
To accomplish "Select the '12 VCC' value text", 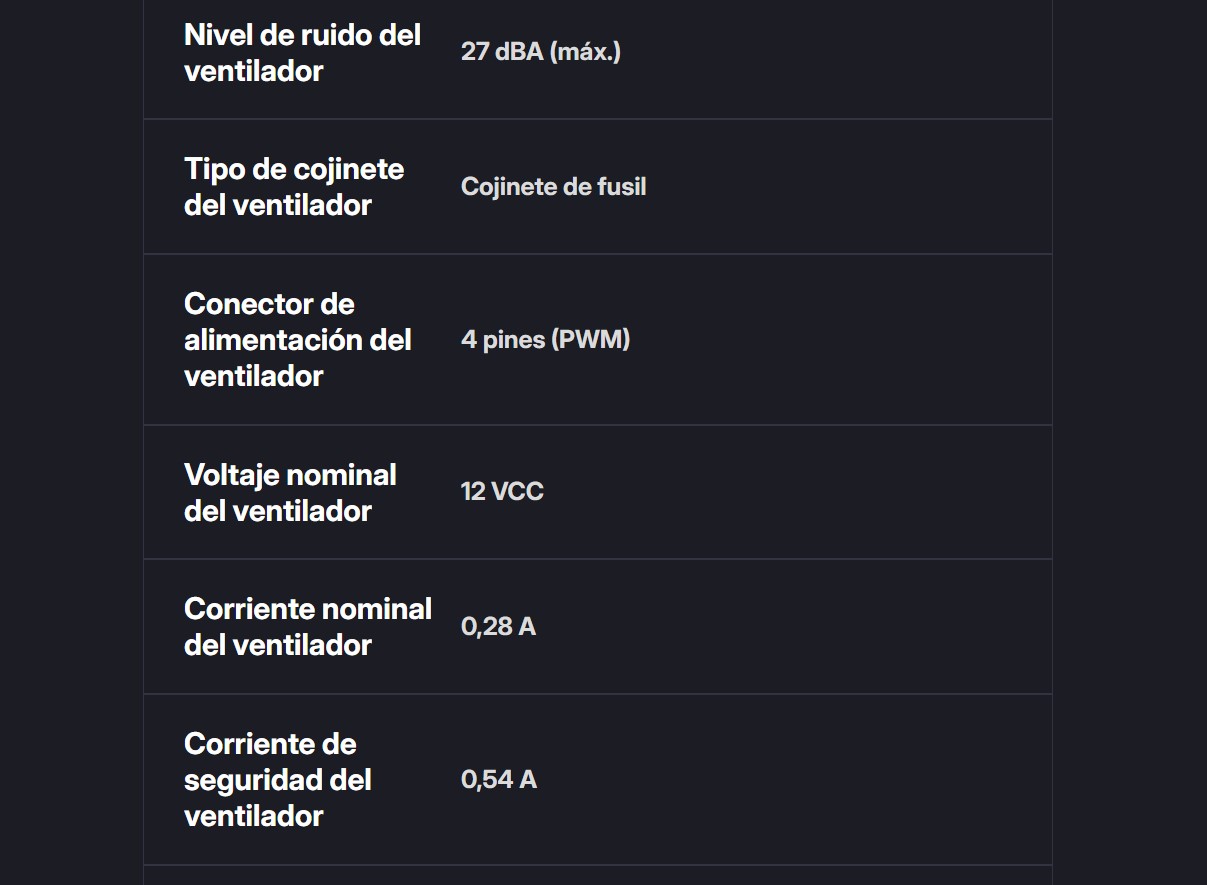I will (502, 492).
